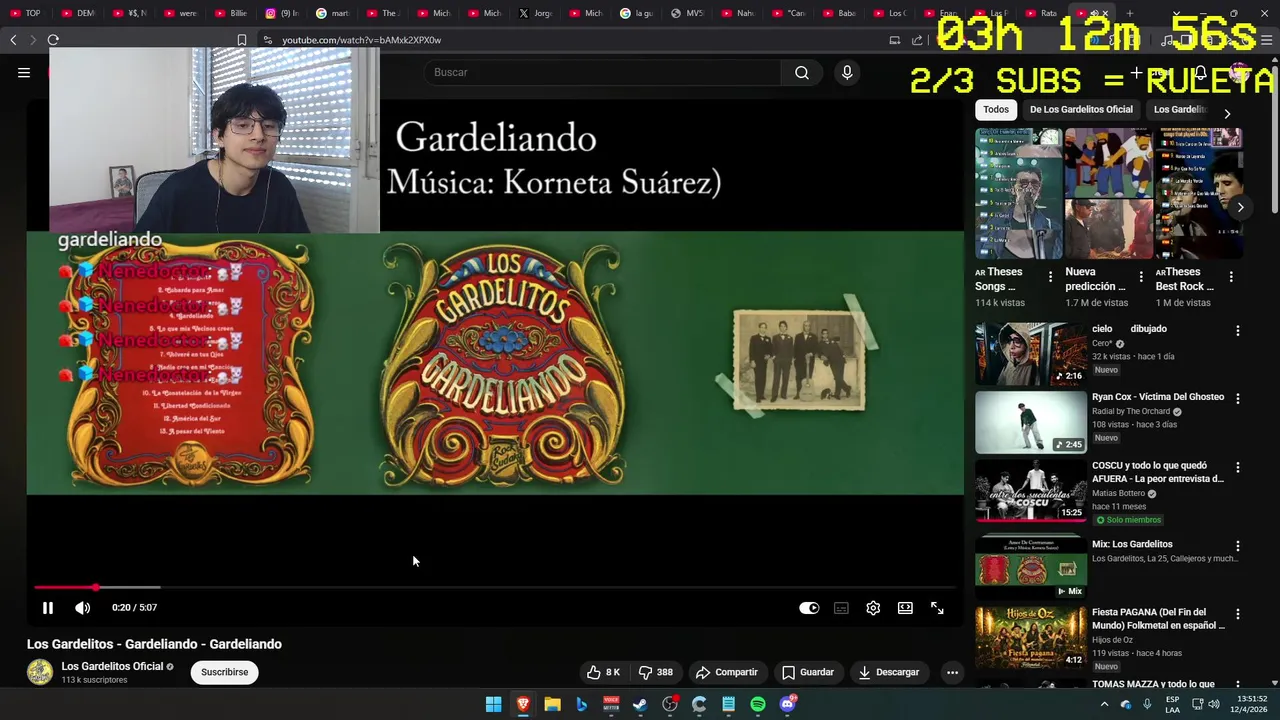Pause the Gardeliando video

[x=47, y=608]
